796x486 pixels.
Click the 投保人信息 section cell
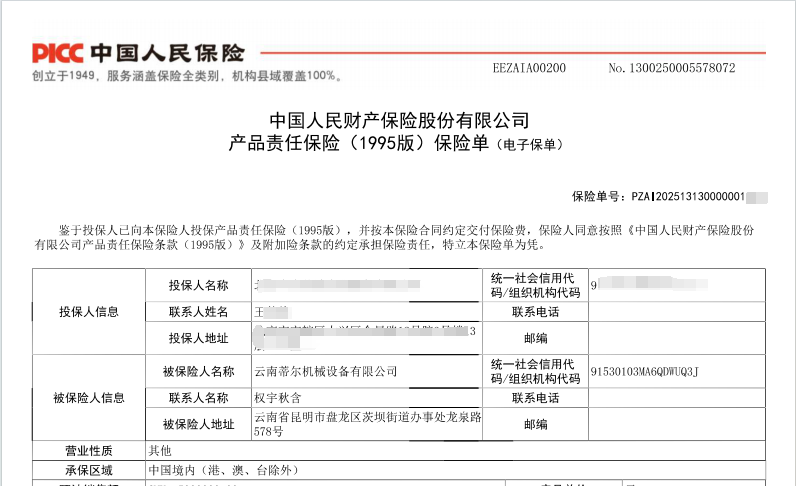coord(89,312)
